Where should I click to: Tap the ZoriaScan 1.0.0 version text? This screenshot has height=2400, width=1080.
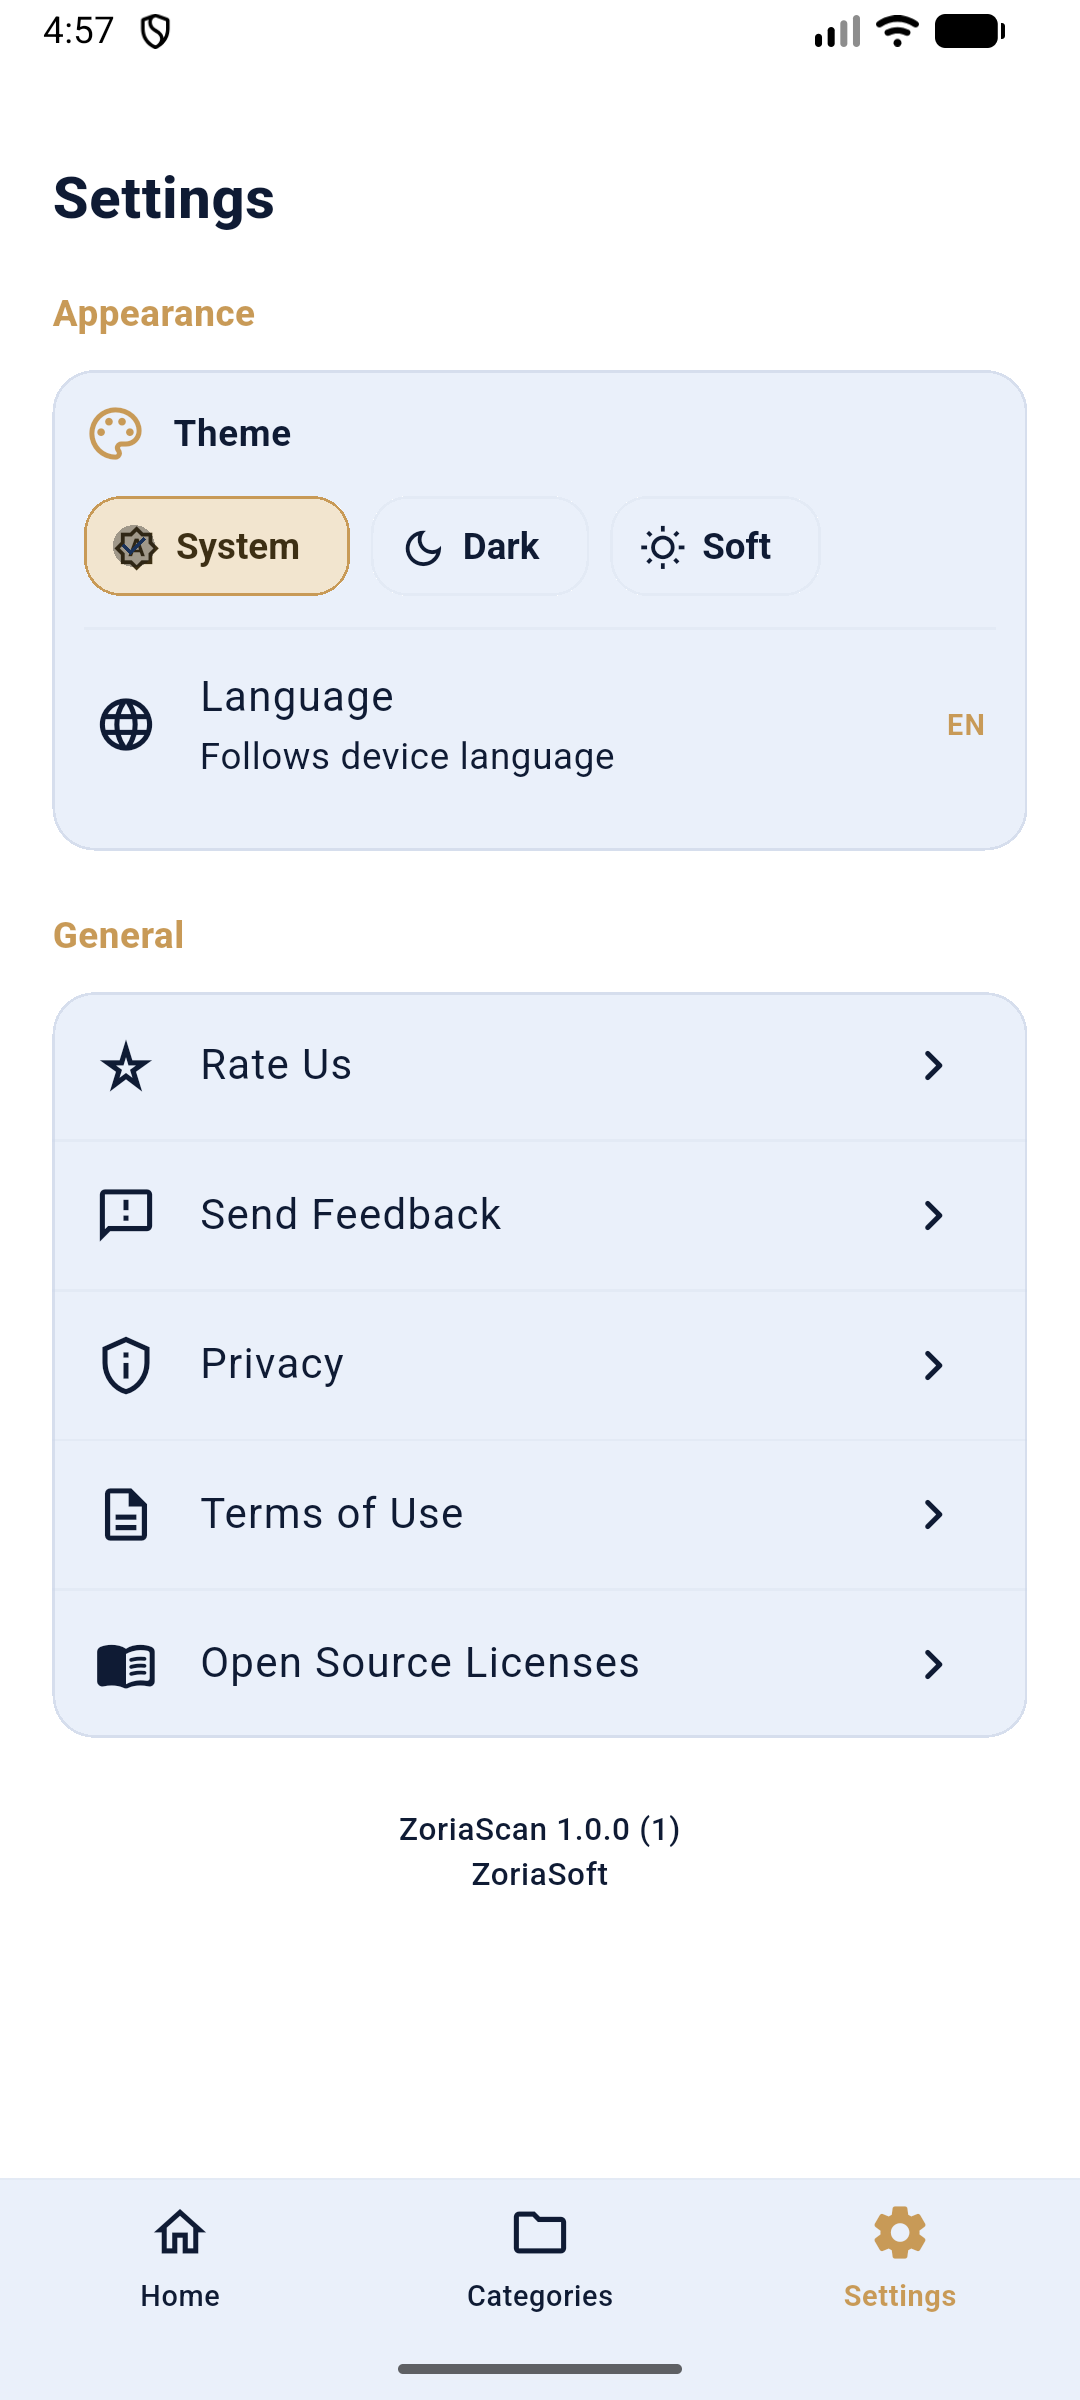click(x=540, y=1829)
